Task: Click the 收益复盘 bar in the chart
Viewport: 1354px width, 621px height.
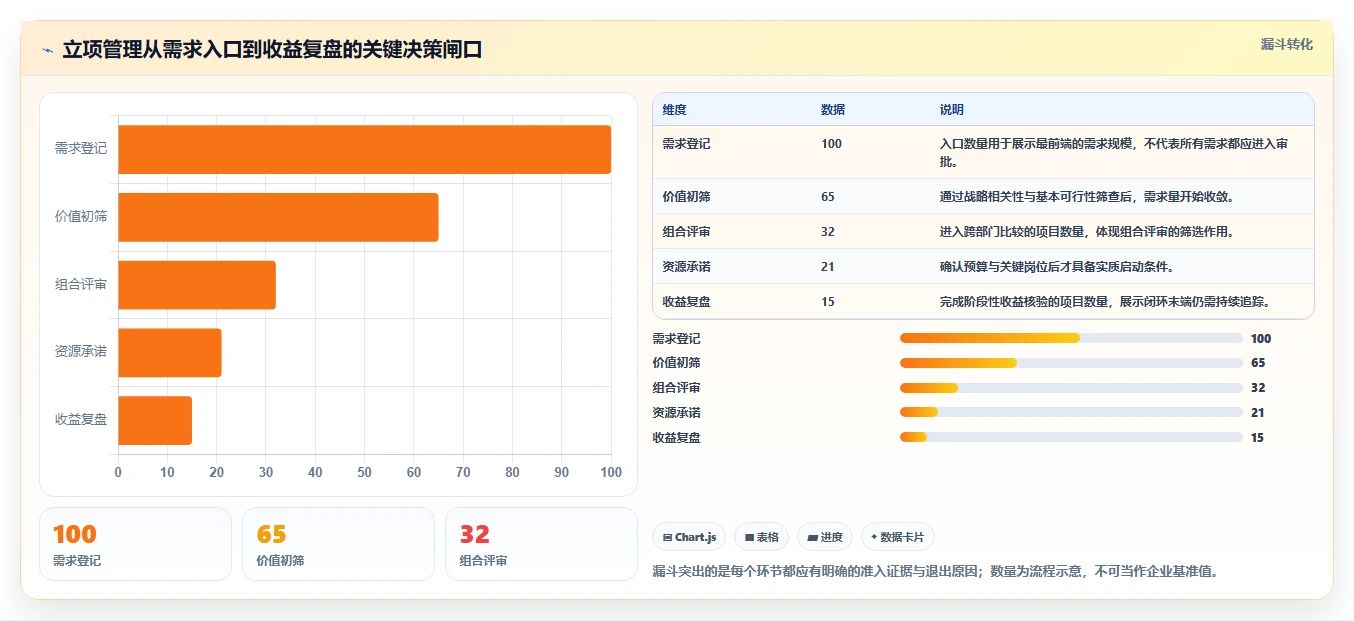Action: coord(155,420)
